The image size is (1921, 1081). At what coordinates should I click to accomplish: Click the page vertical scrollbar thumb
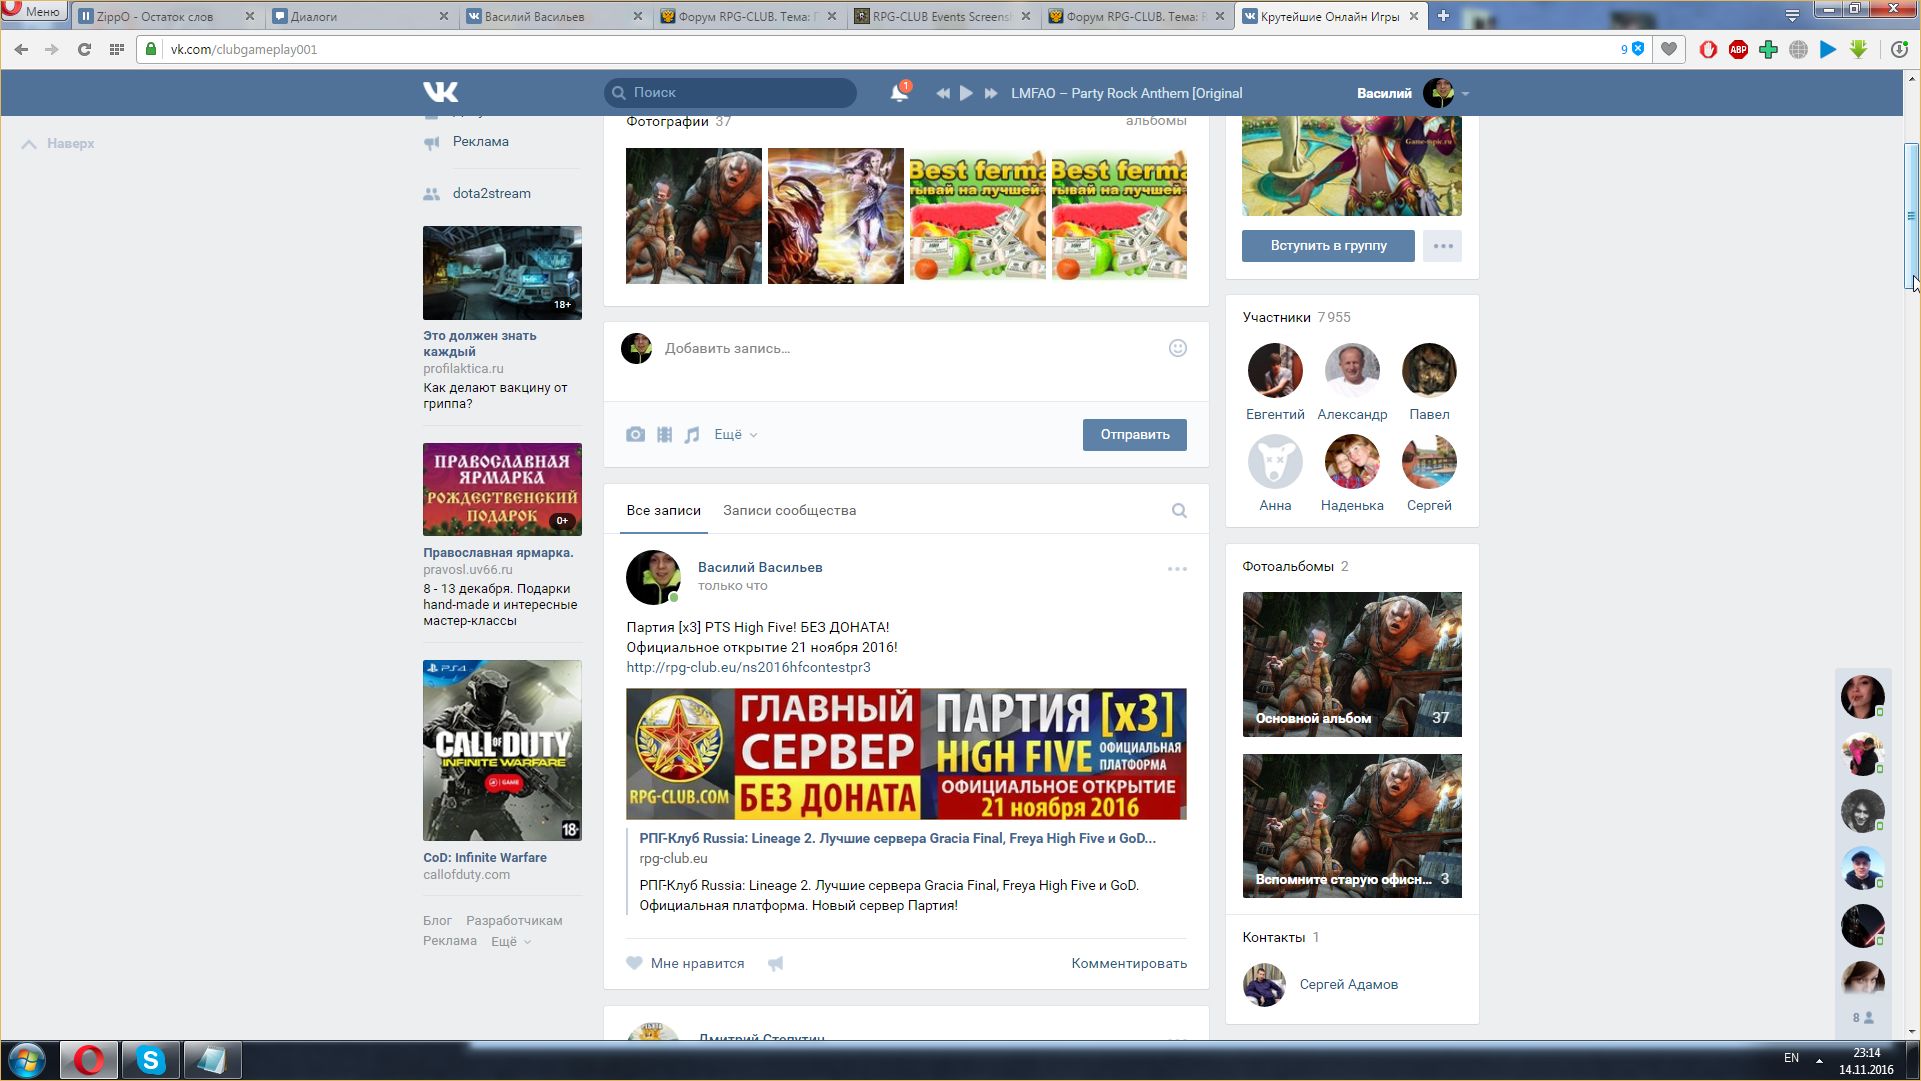click(x=1911, y=216)
